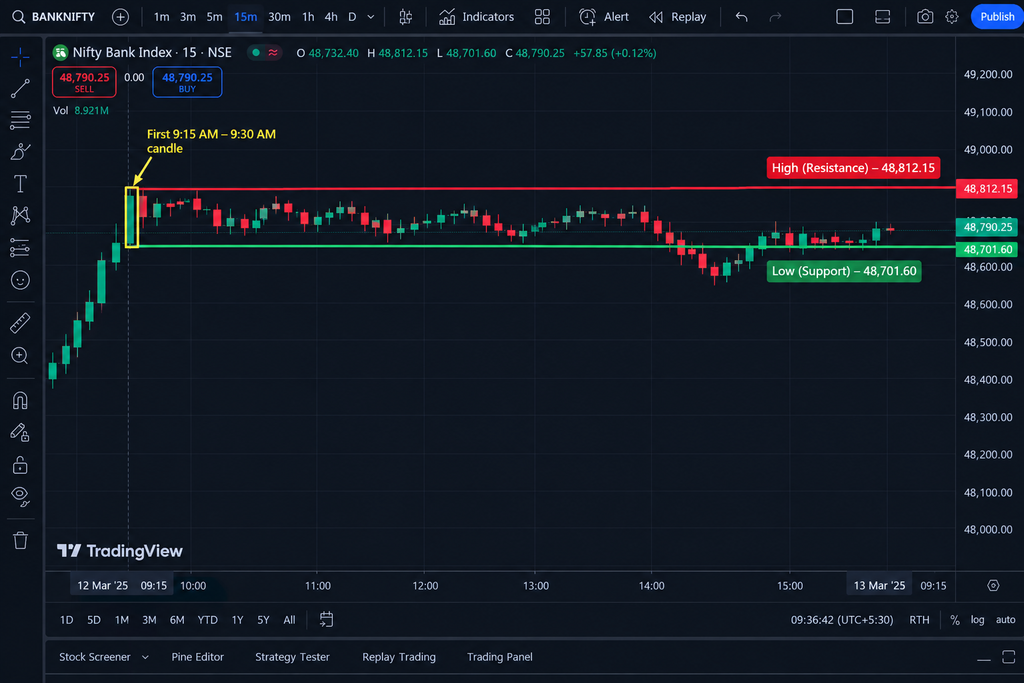Toggle lock all drawing tools
Screen dimensions: 1024x683
tap(20, 465)
